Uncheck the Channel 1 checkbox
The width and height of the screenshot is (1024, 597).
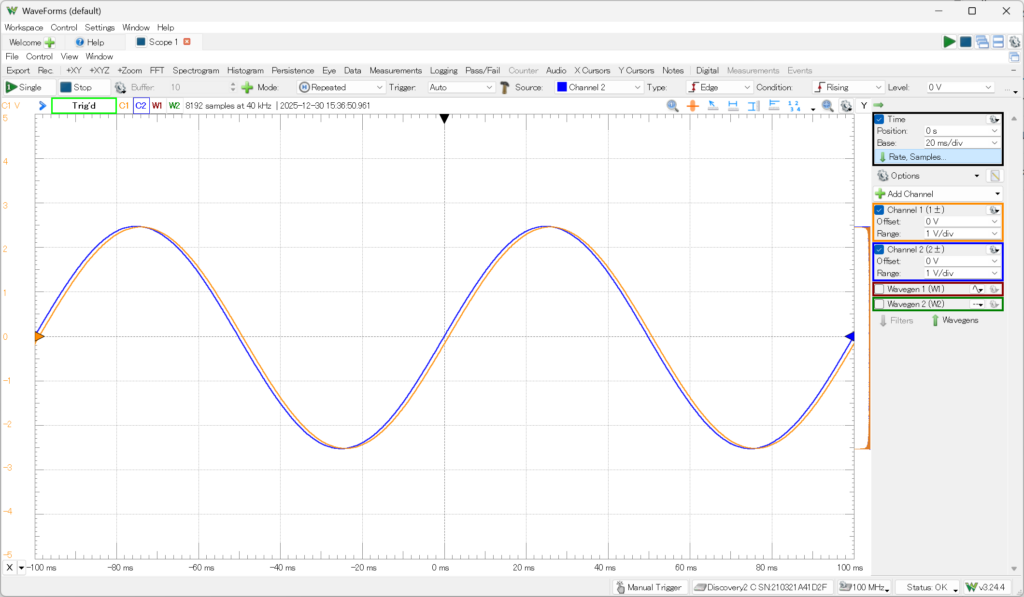(880, 210)
